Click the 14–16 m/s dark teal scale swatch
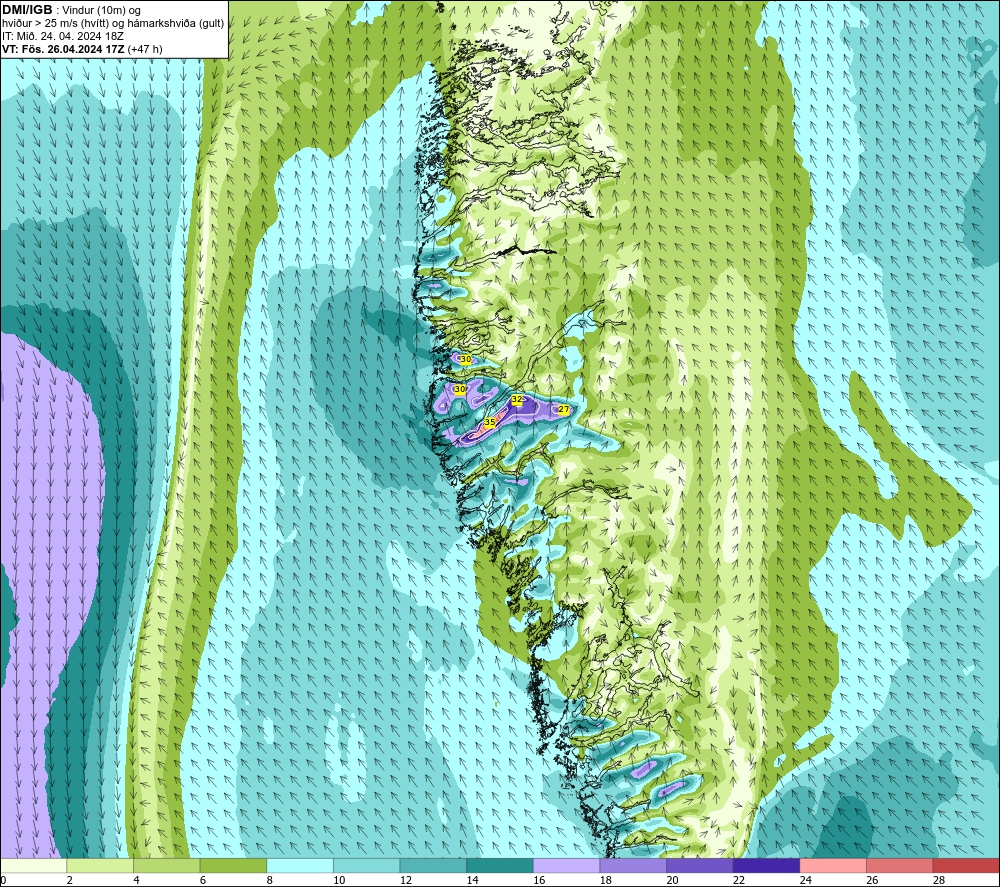 coord(499,866)
